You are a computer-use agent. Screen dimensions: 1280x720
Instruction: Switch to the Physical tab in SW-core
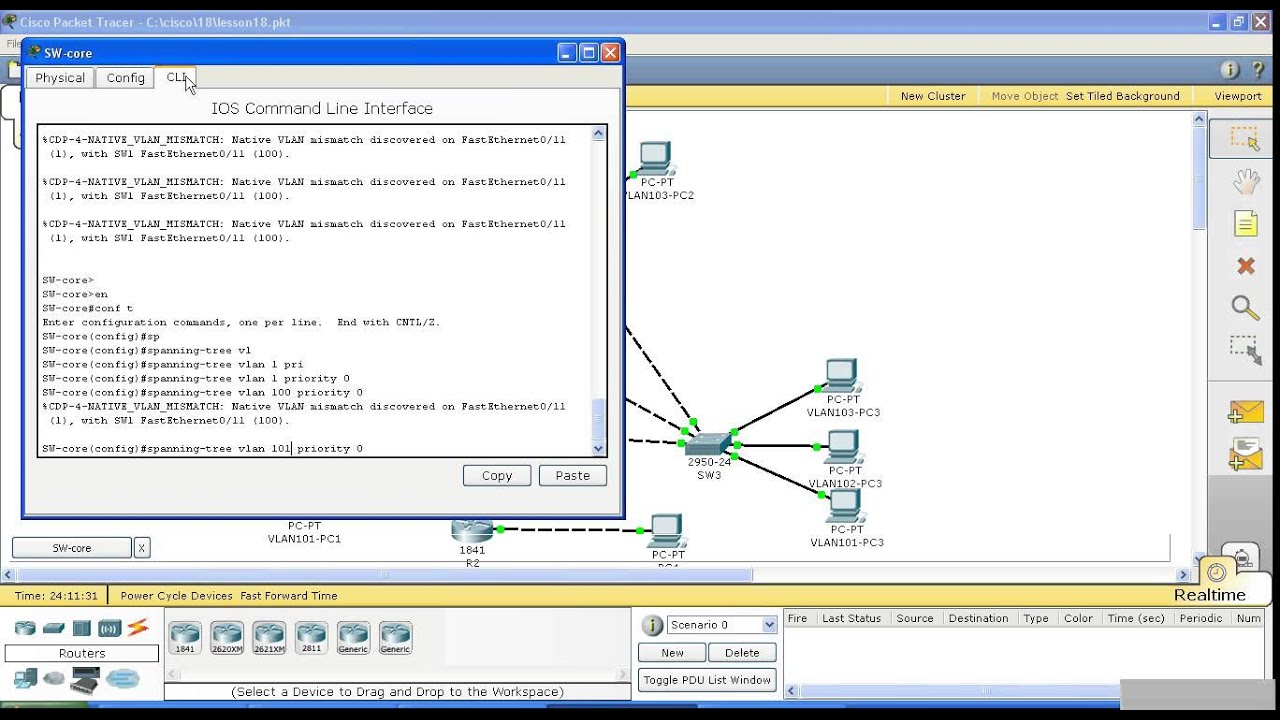[x=60, y=78]
